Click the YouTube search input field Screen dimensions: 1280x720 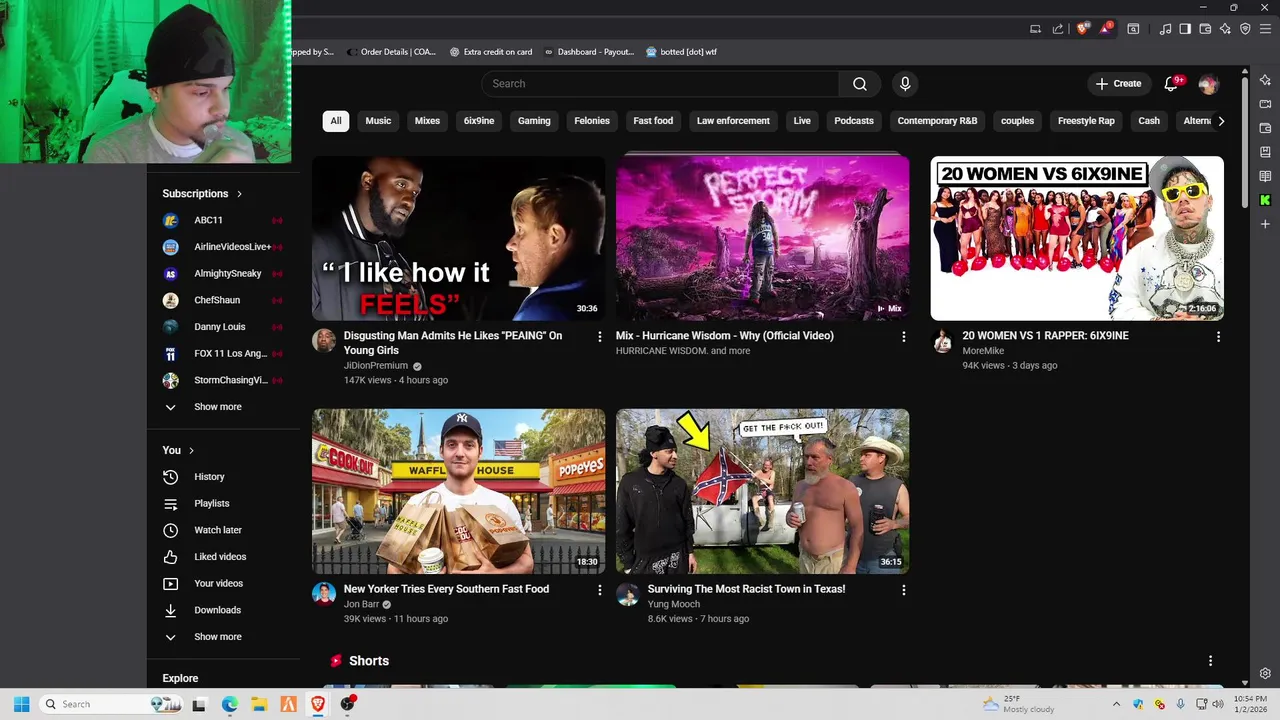pos(660,84)
